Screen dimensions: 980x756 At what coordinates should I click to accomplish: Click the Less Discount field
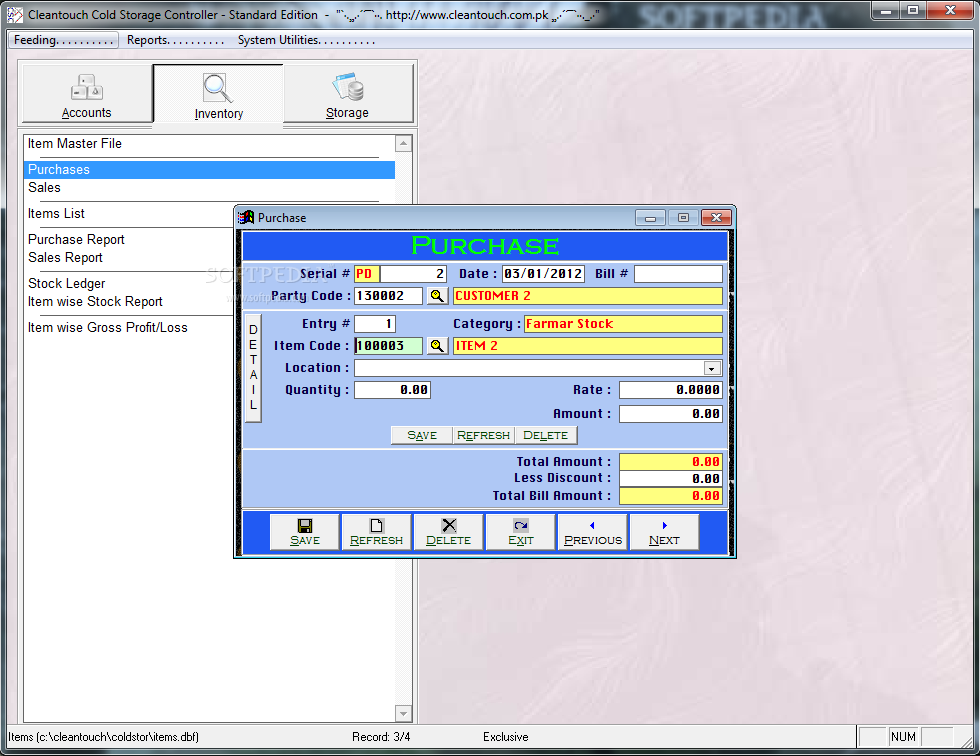671,479
